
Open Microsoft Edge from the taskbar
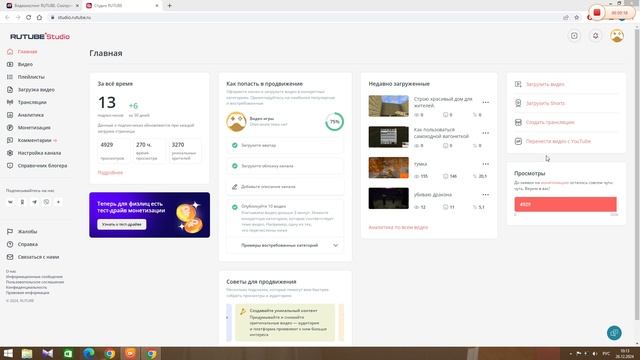[x=89, y=353]
